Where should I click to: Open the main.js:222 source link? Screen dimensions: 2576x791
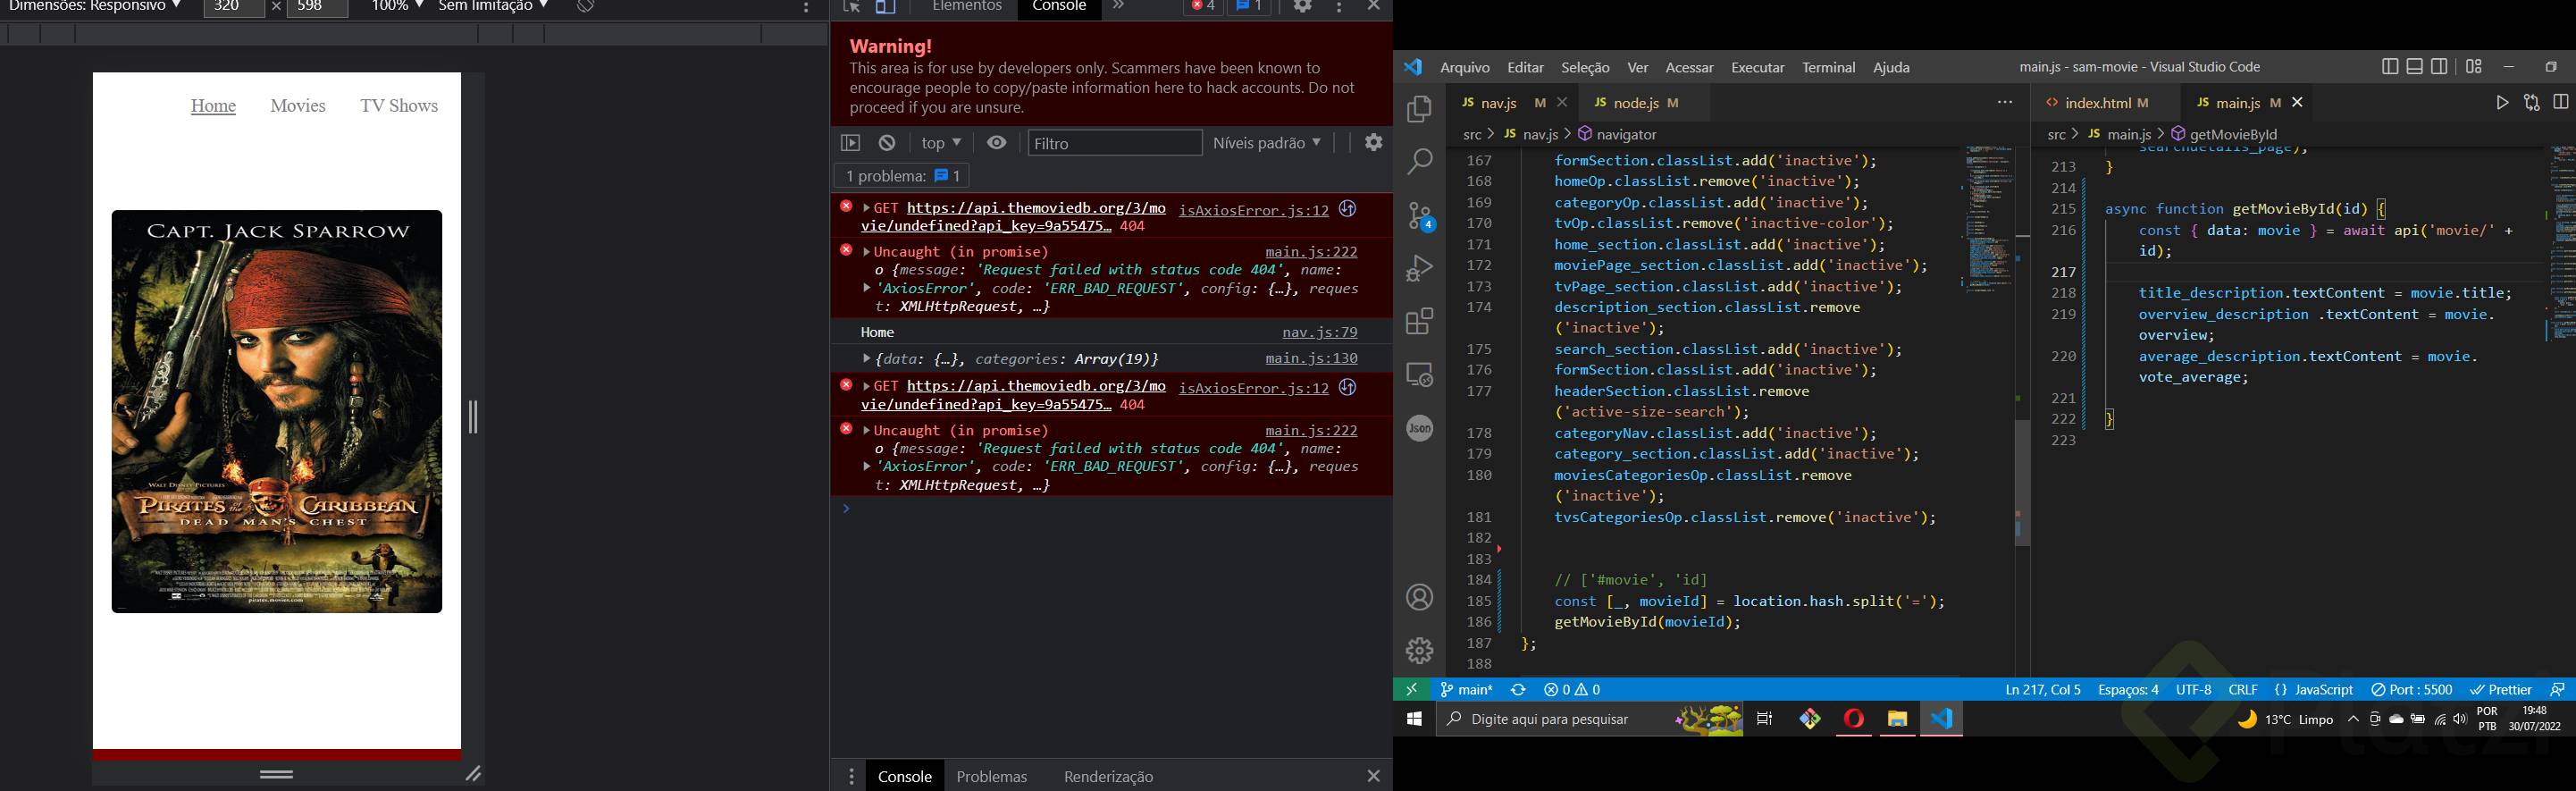1310,252
